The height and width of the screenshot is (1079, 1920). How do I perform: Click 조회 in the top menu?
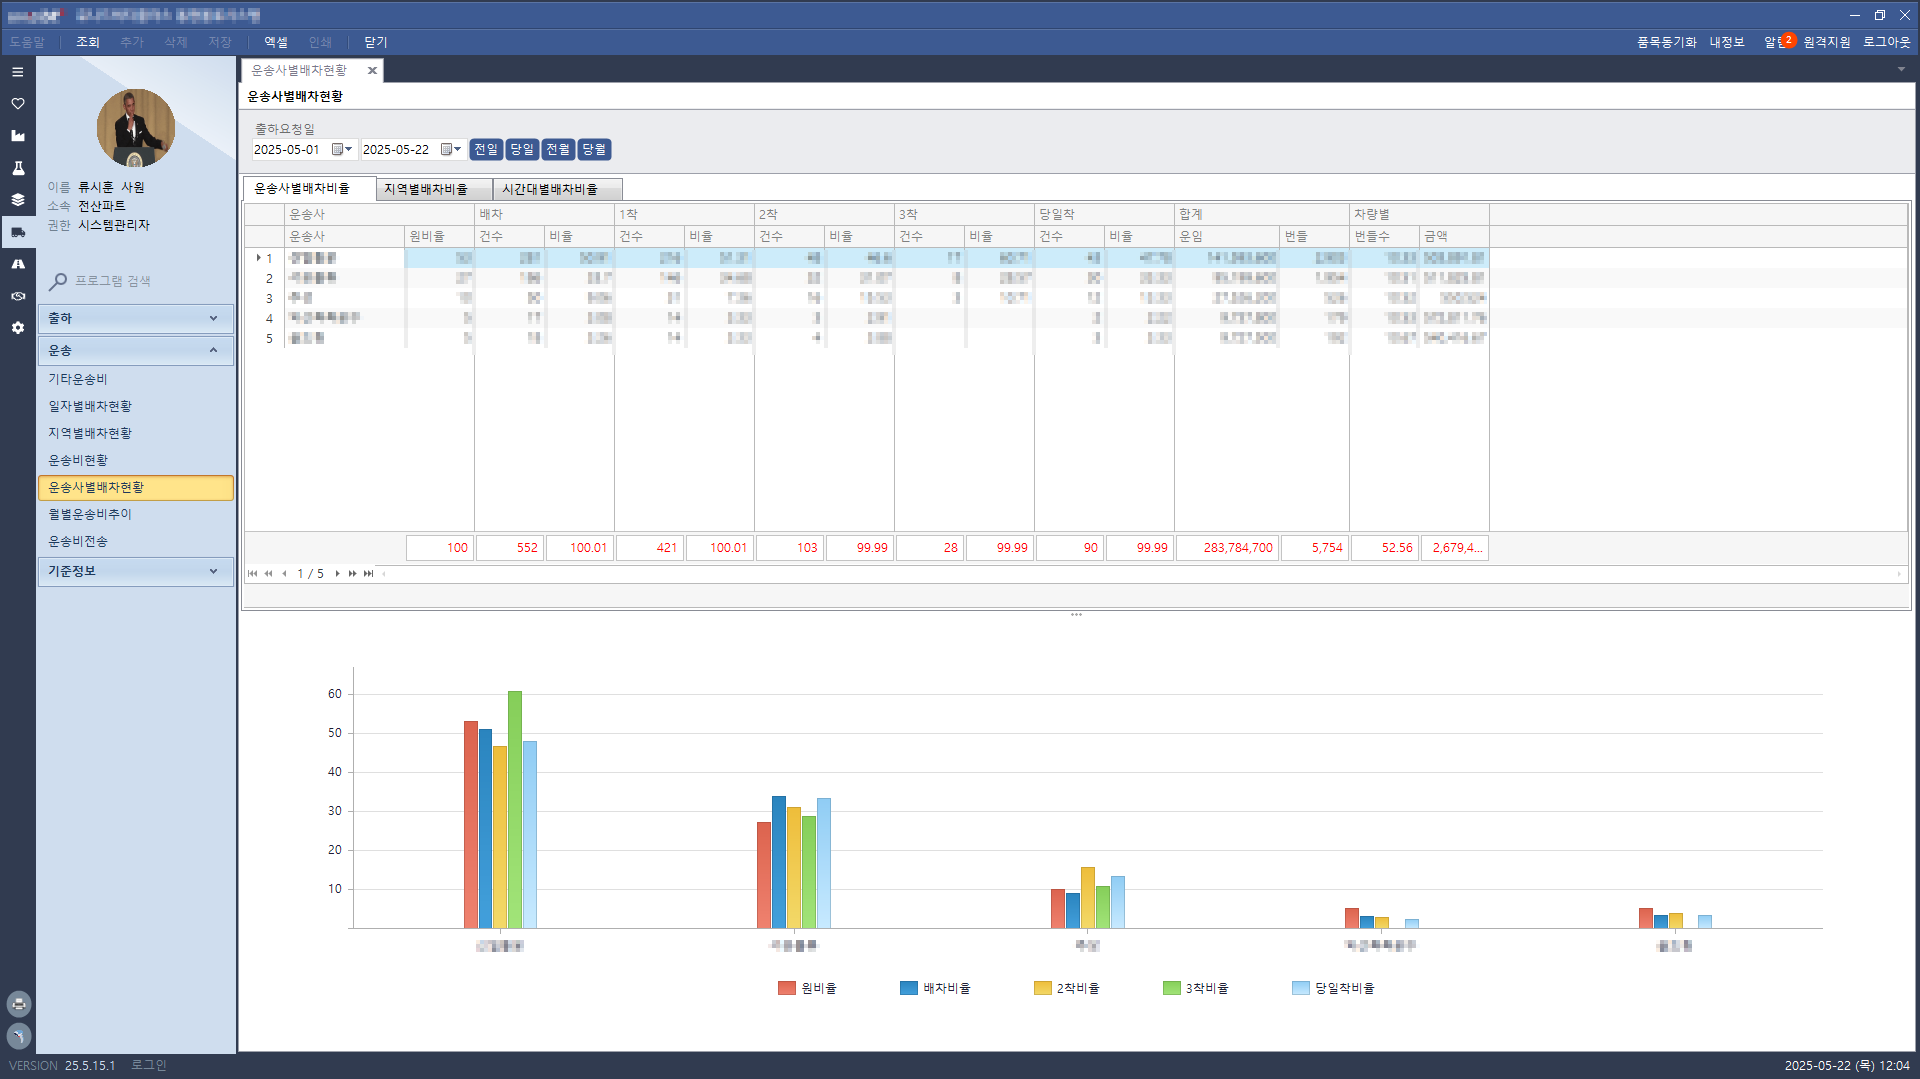point(88,42)
